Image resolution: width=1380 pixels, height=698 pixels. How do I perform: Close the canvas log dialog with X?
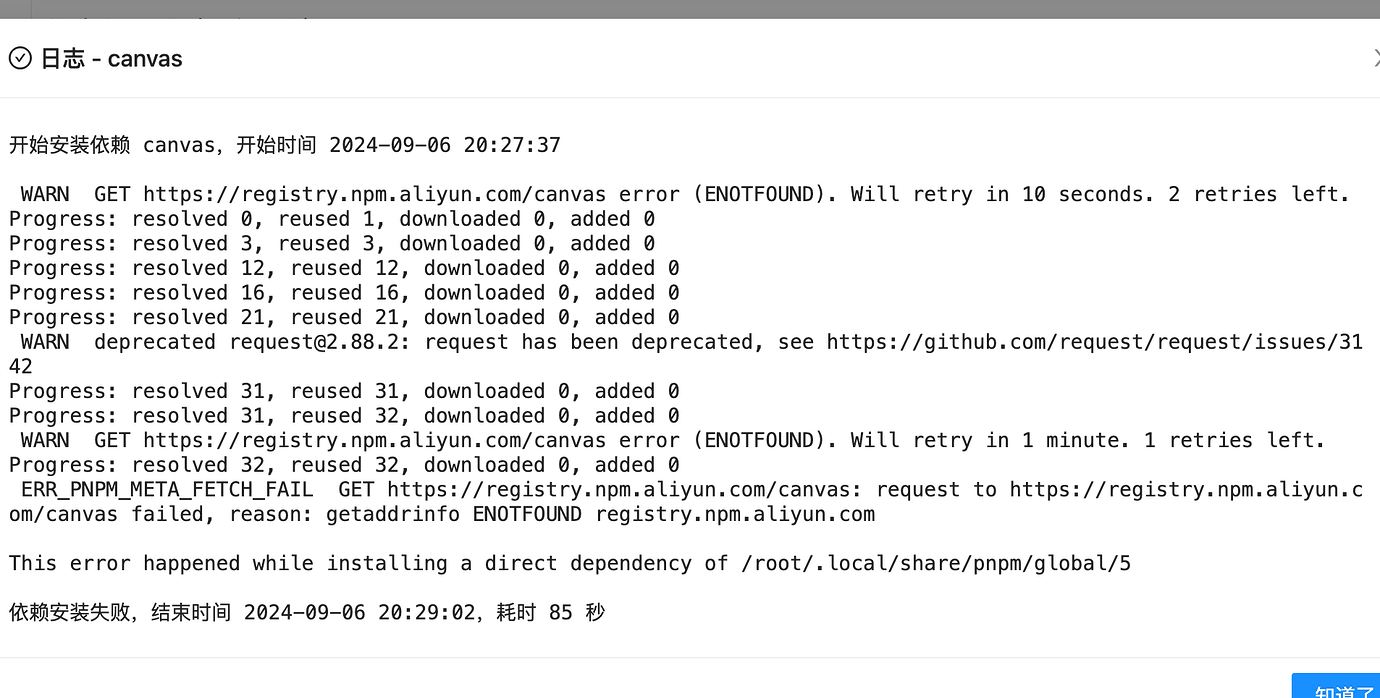(x=1376, y=58)
